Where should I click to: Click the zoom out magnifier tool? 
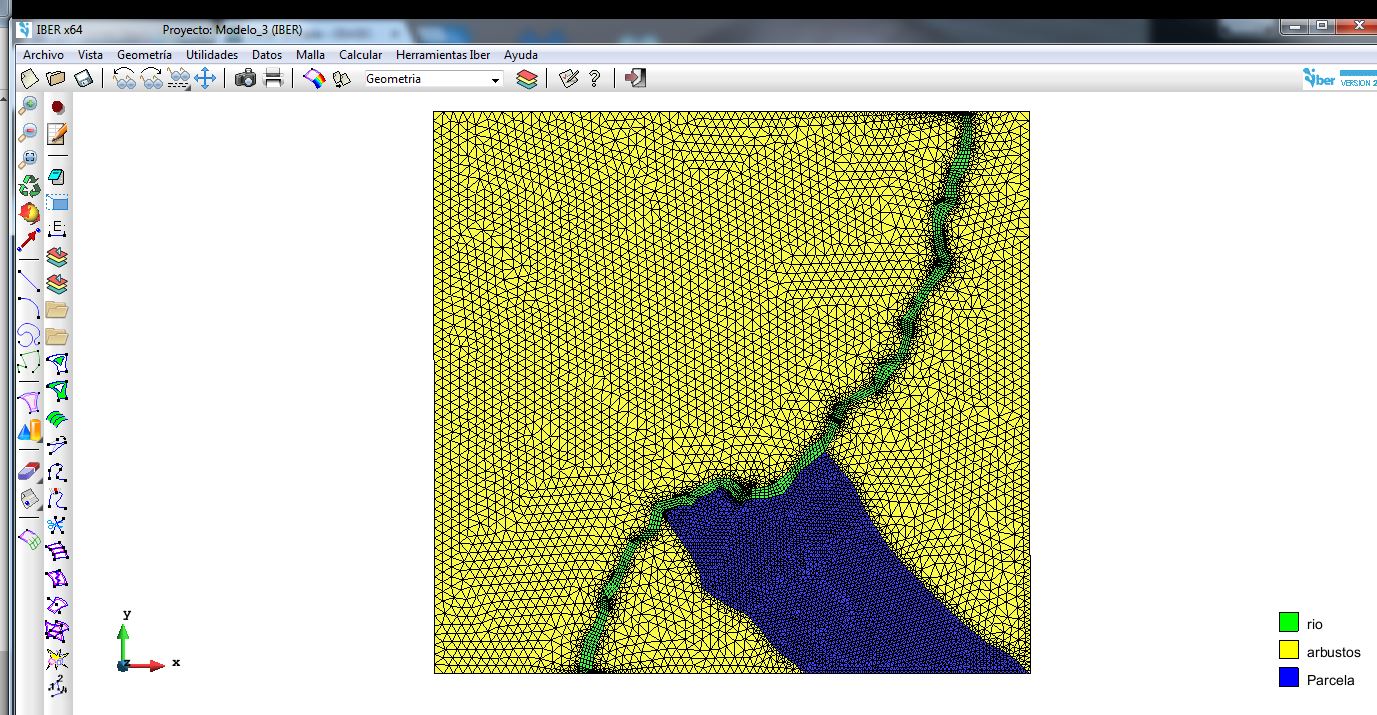(29, 131)
